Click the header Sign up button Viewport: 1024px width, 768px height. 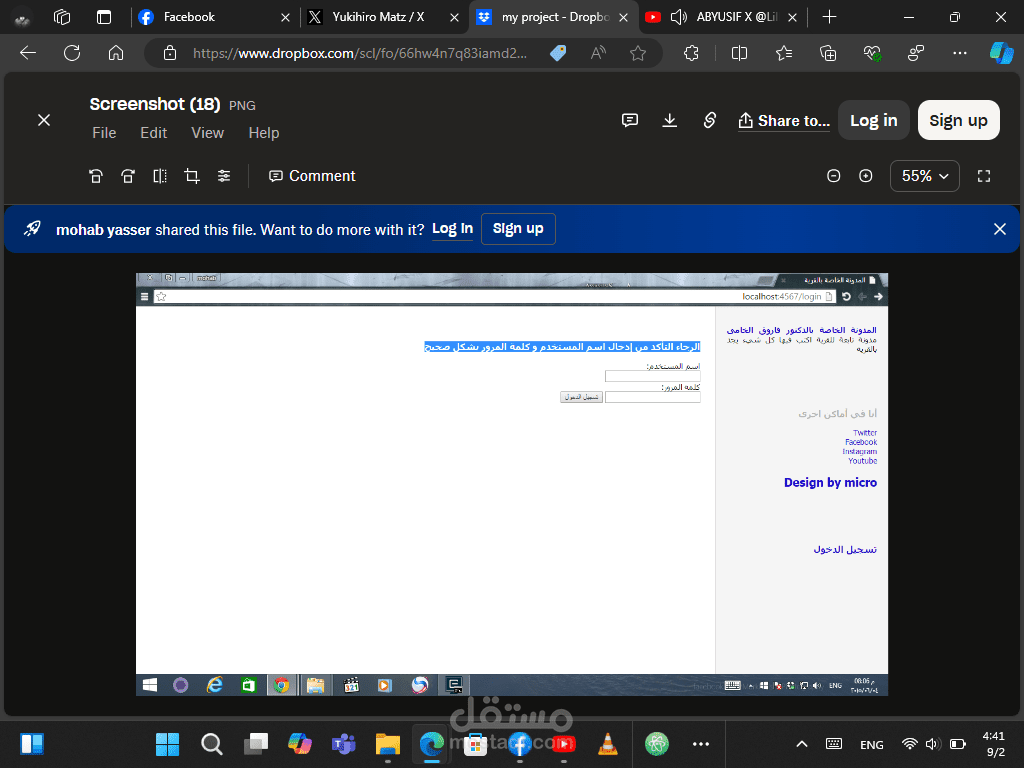(x=958, y=120)
